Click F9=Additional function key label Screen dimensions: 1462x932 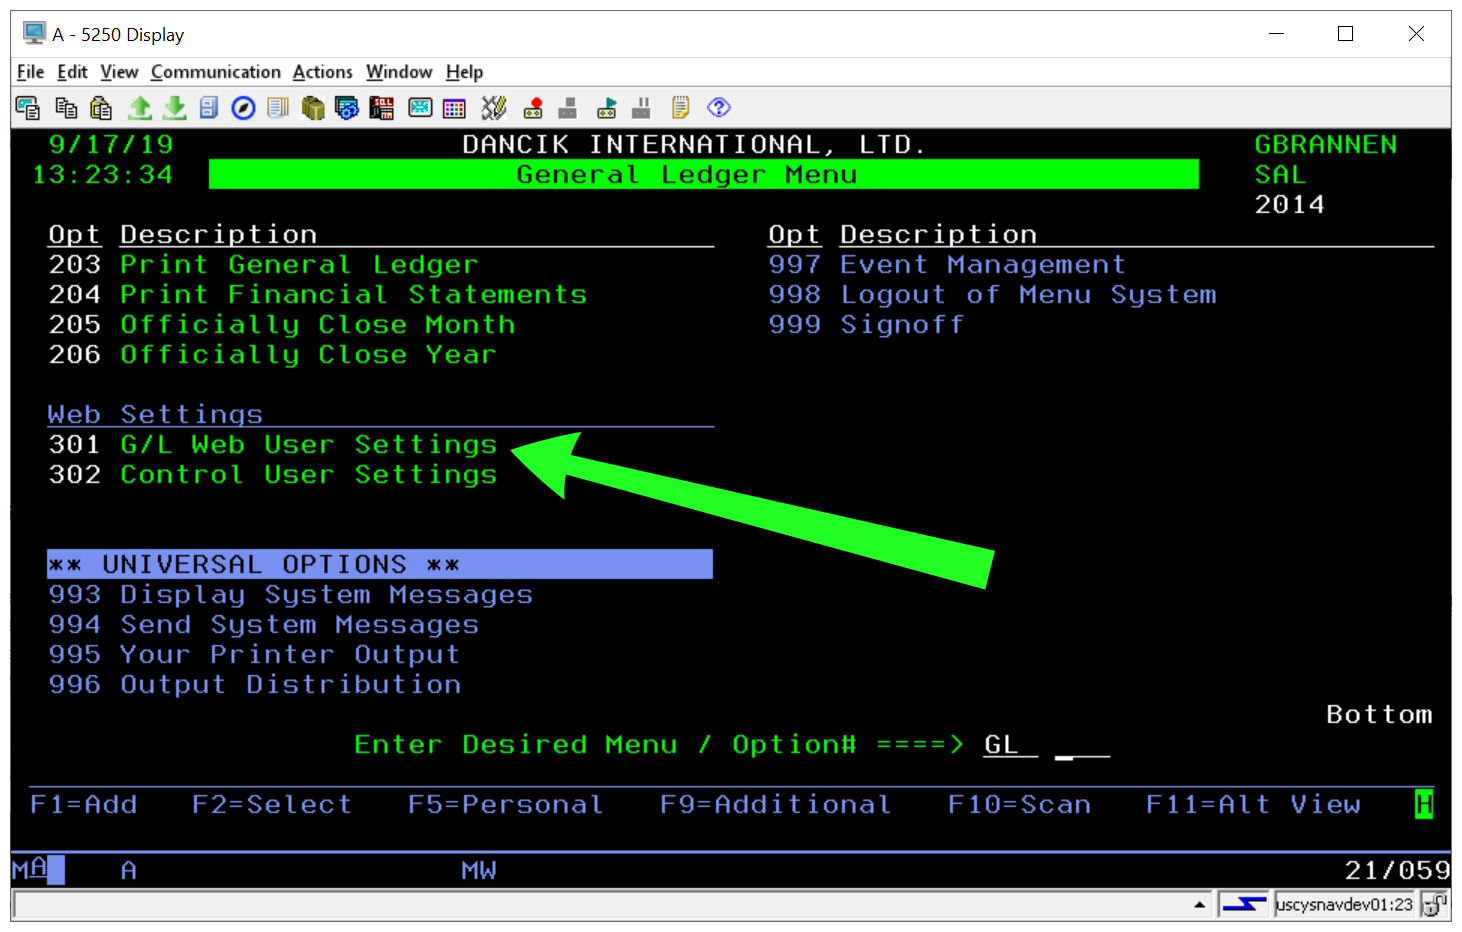click(x=775, y=804)
